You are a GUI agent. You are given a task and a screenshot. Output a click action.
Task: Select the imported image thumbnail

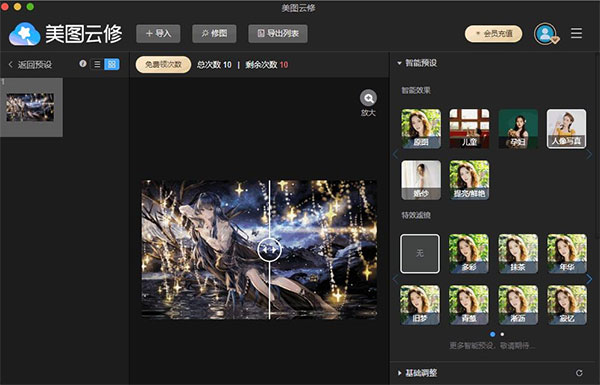pyautogui.click(x=30, y=108)
